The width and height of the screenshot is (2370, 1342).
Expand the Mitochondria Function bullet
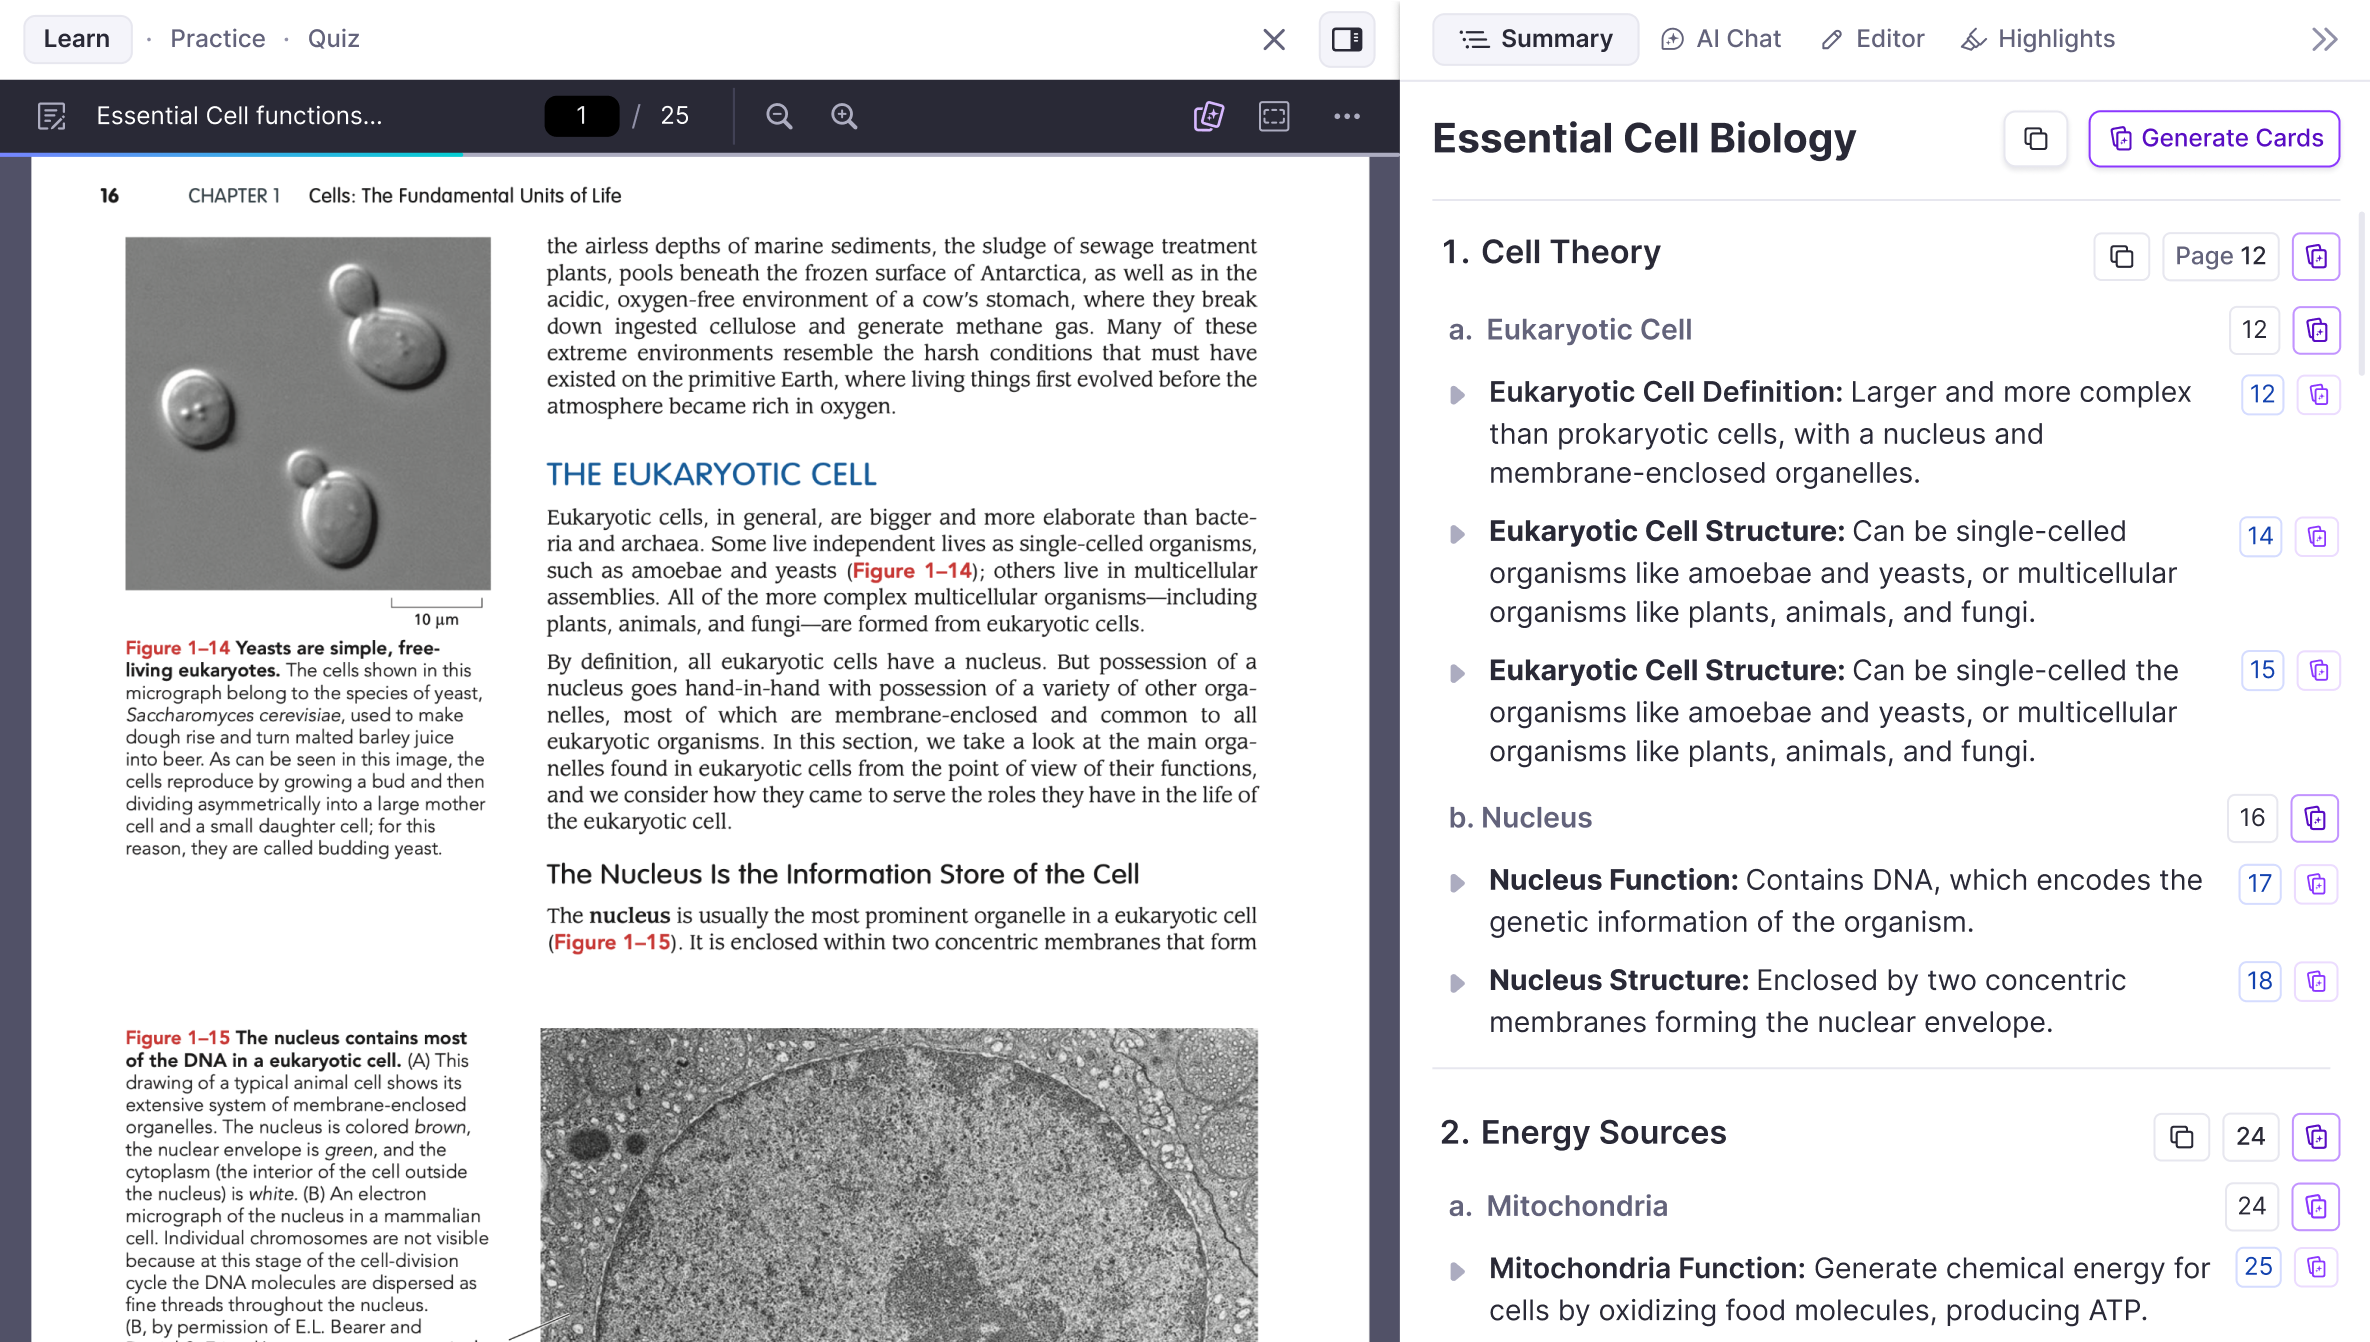pyautogui.click(x=1457, y=1271)
